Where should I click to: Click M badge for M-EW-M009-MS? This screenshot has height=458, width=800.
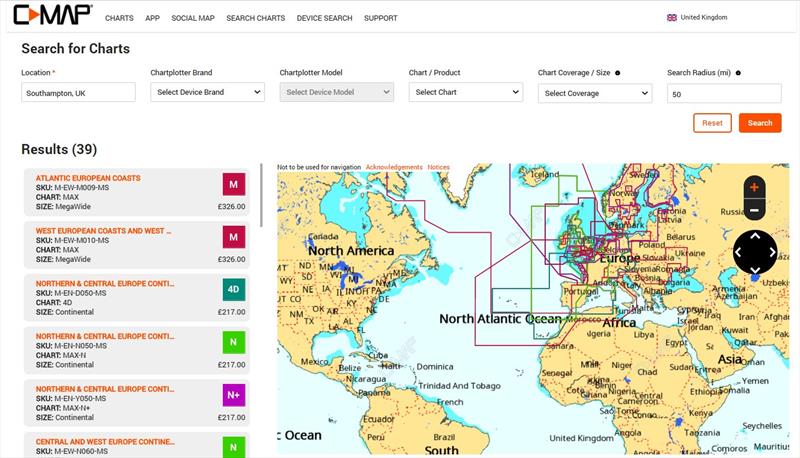coord(234,185)
